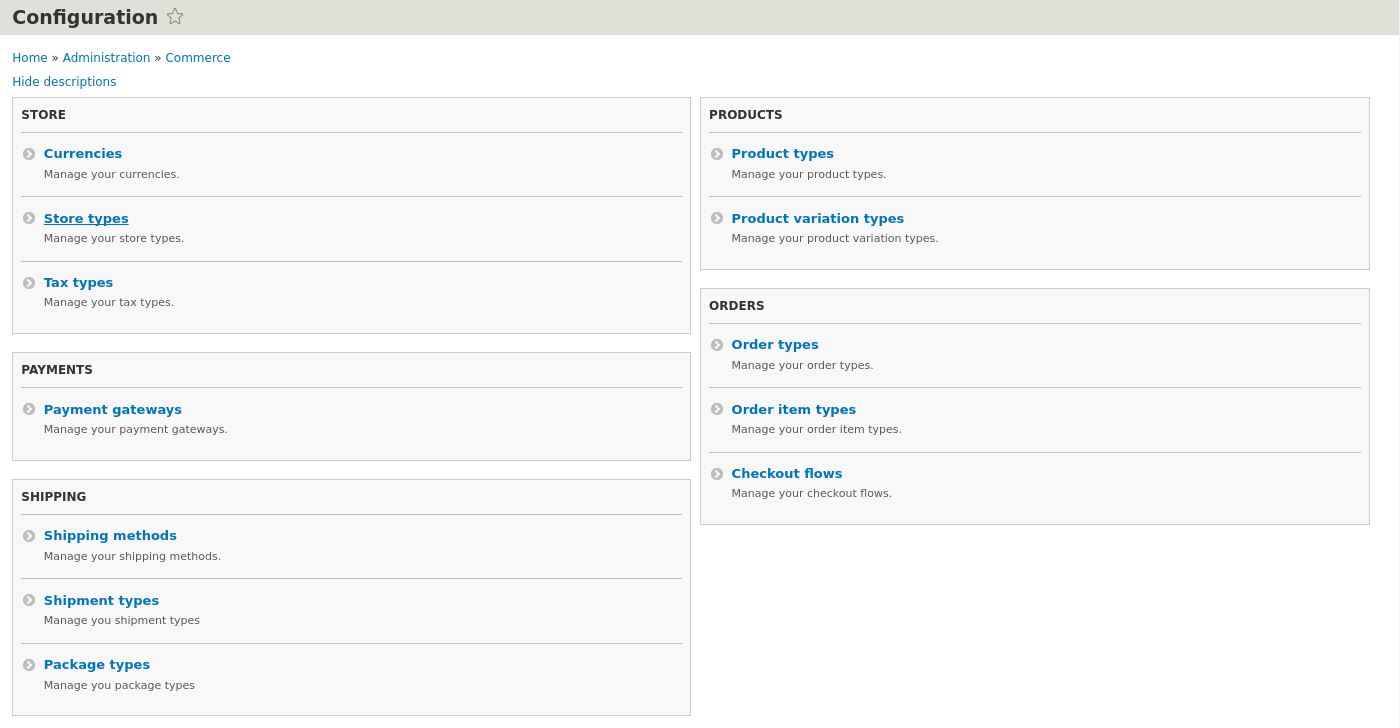Open the Commerce breadcrumb link

197,58
